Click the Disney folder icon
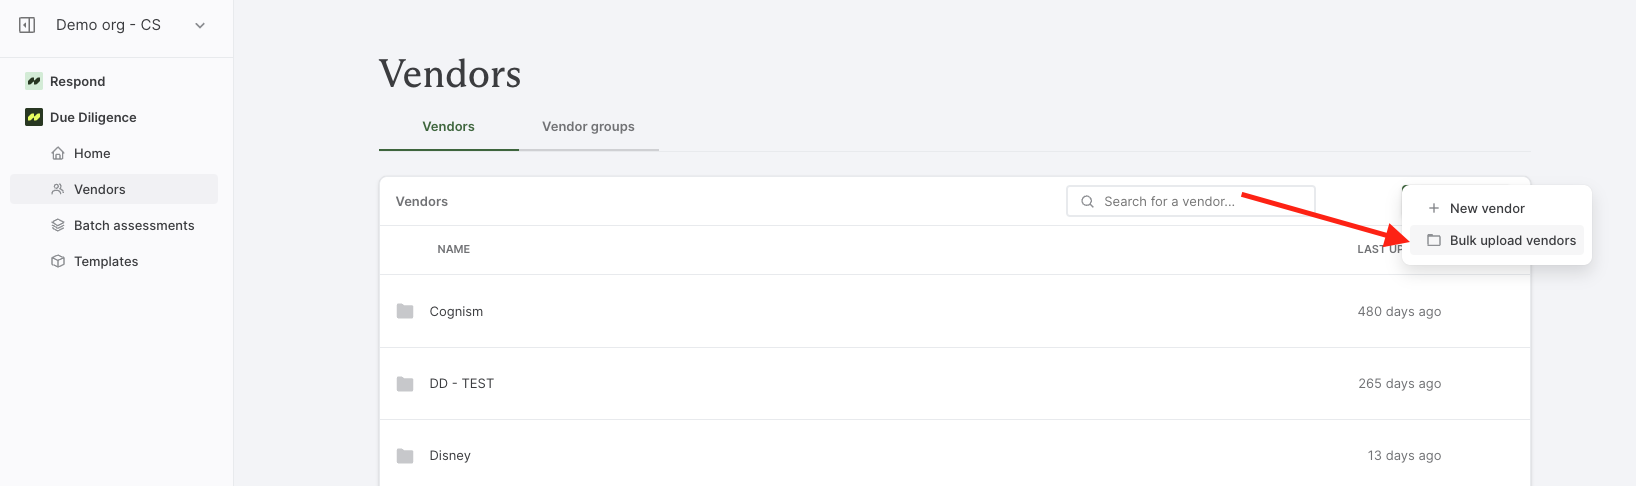 click(405, 455)
